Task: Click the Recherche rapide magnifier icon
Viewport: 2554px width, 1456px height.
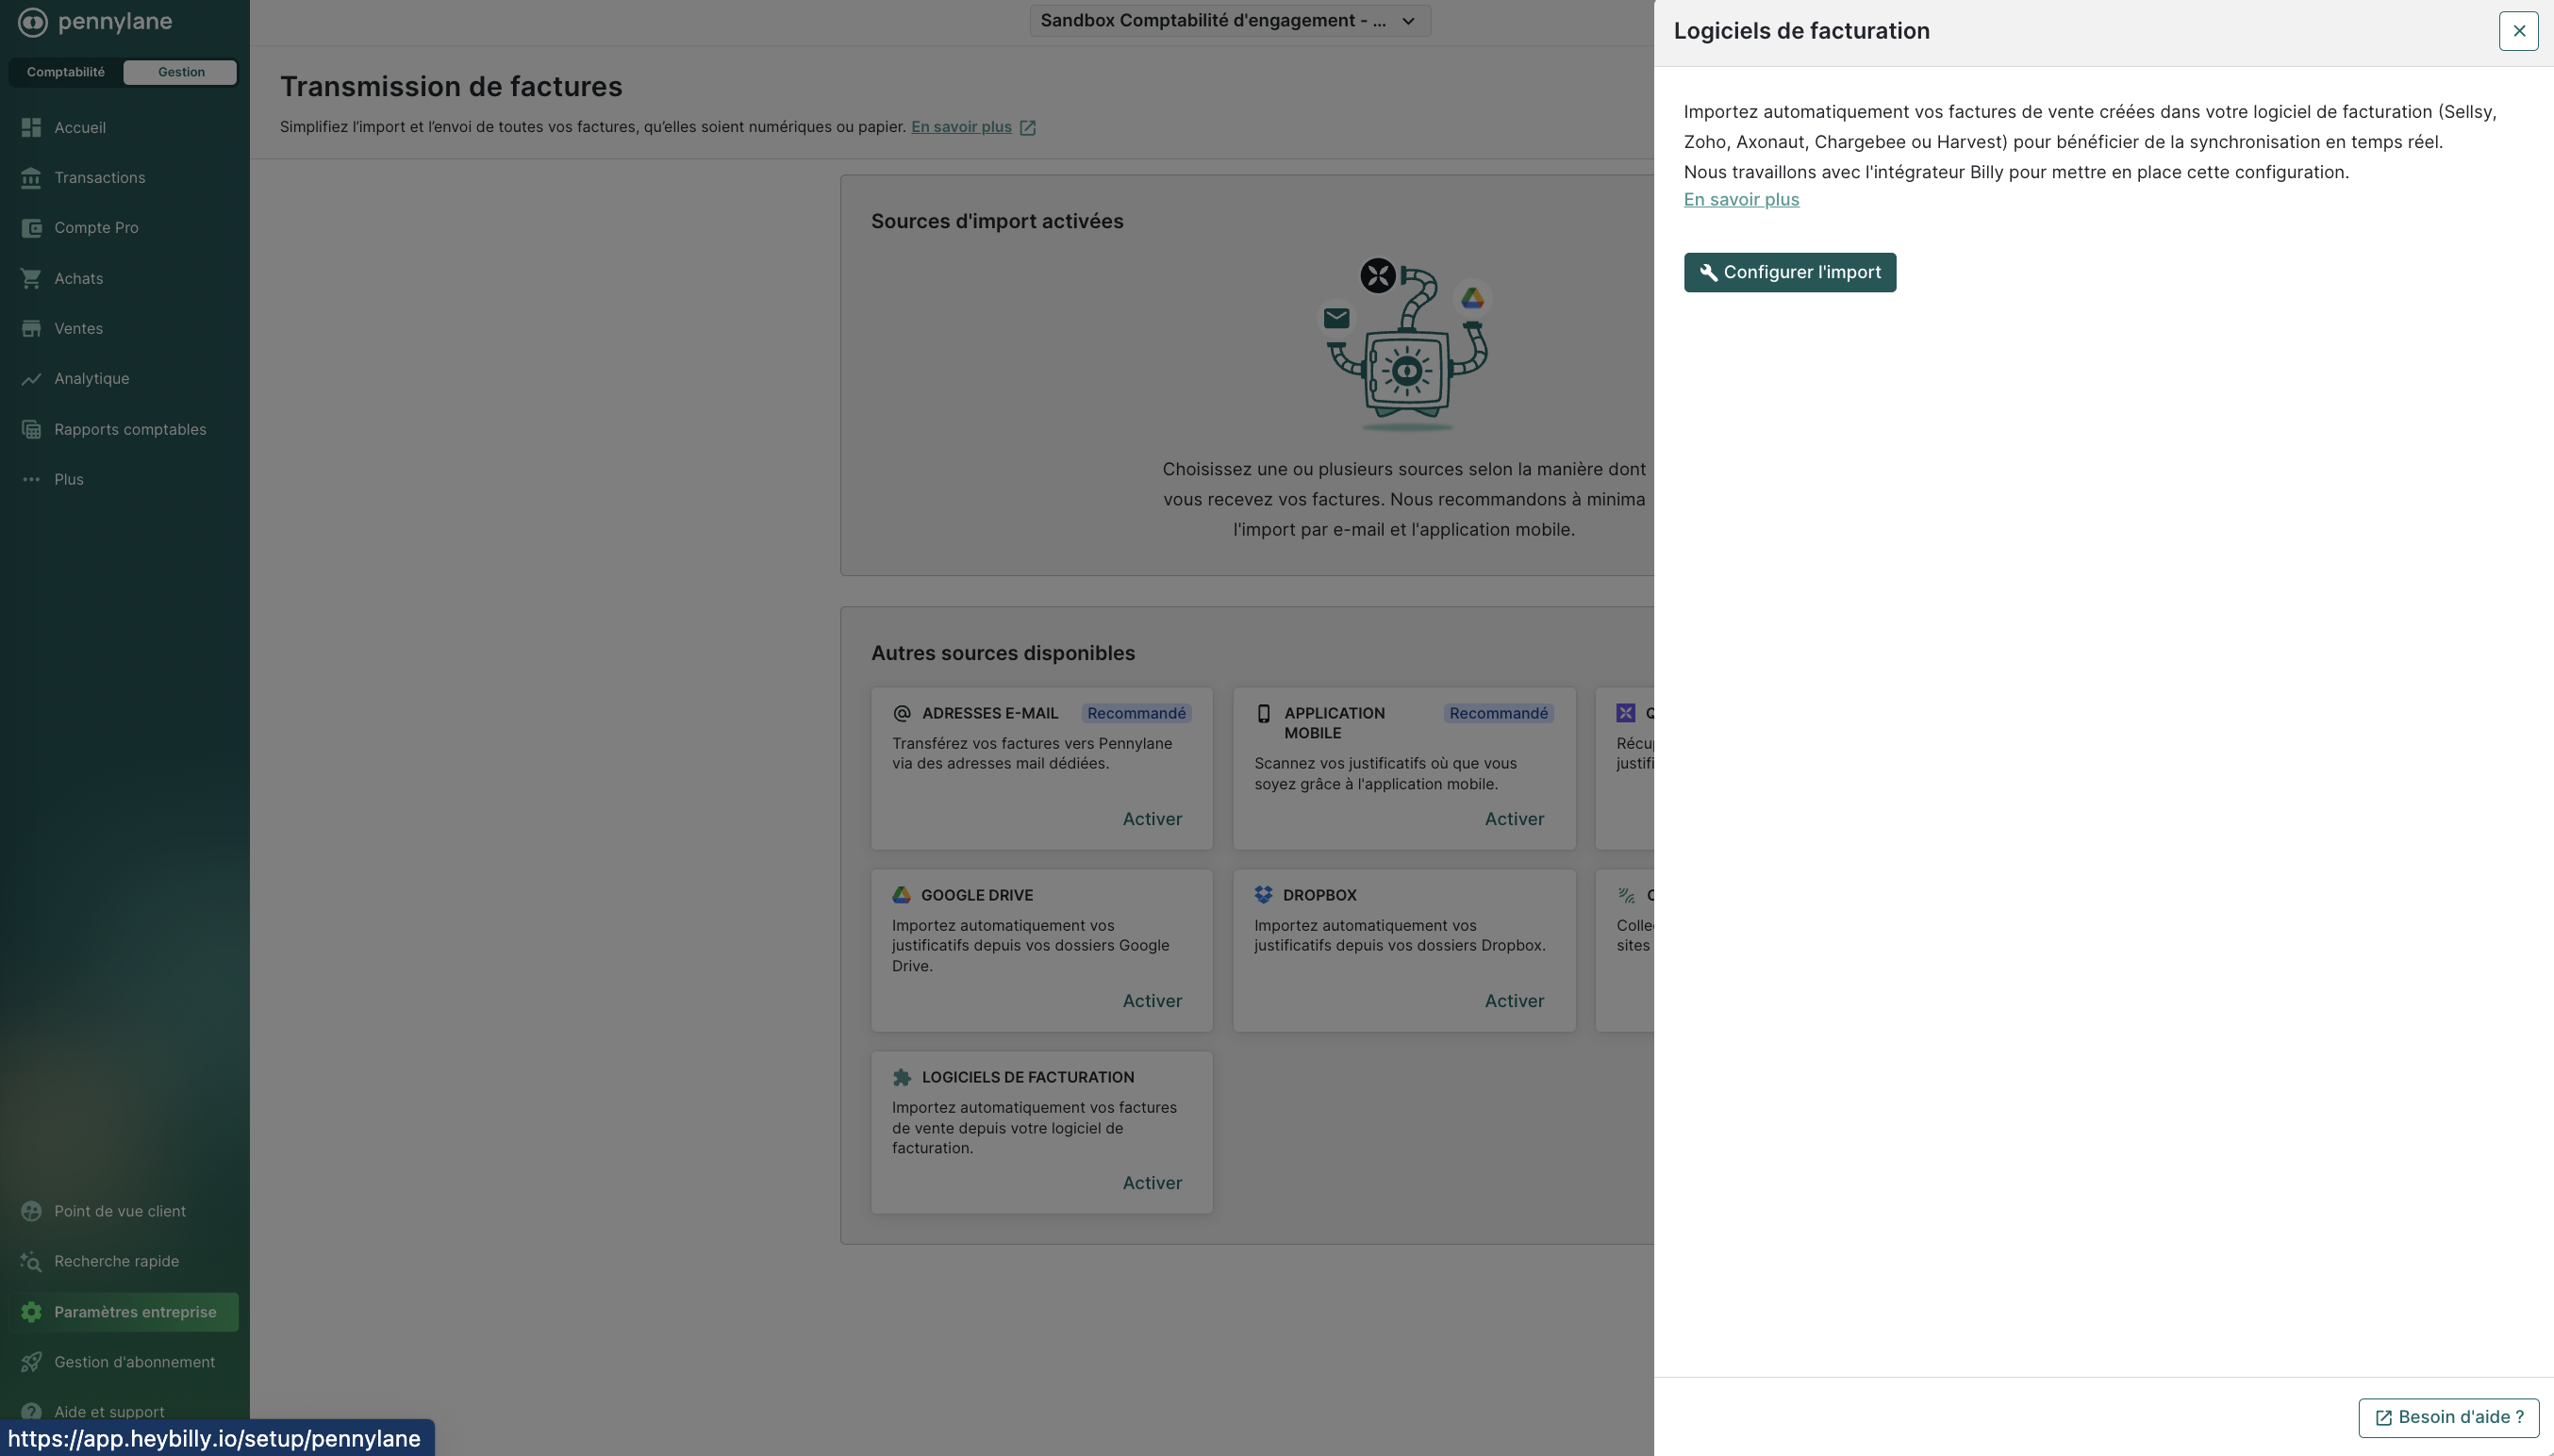Action: click(x=31, y=1261)
